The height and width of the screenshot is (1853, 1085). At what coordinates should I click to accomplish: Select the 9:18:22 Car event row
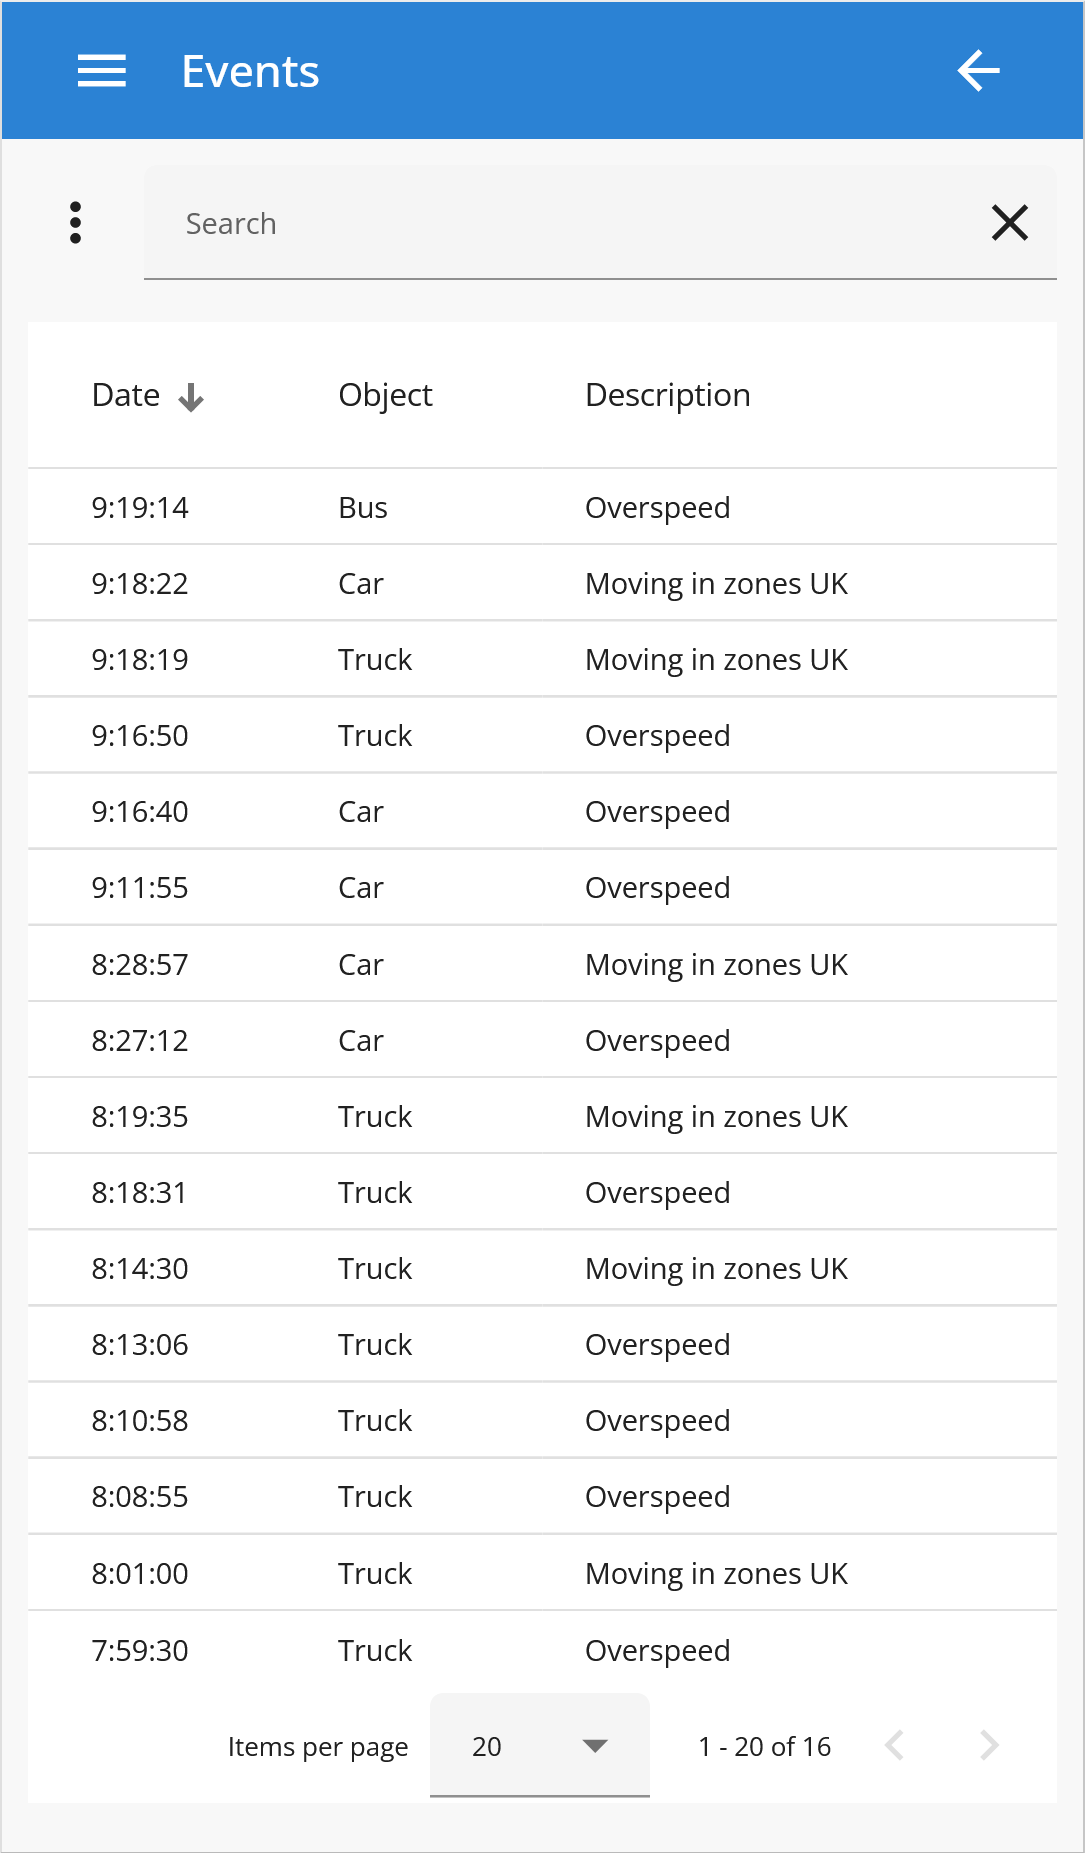[x=542, y=583]
